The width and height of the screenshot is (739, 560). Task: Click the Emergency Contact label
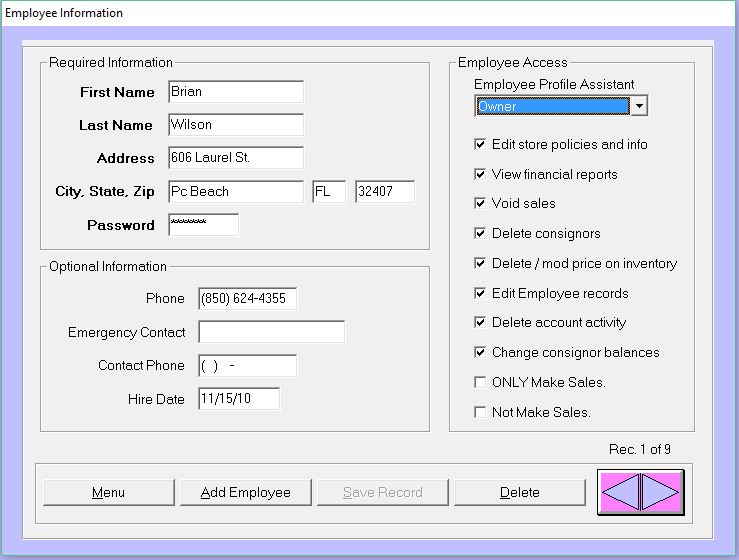click(x=127, y=333)
